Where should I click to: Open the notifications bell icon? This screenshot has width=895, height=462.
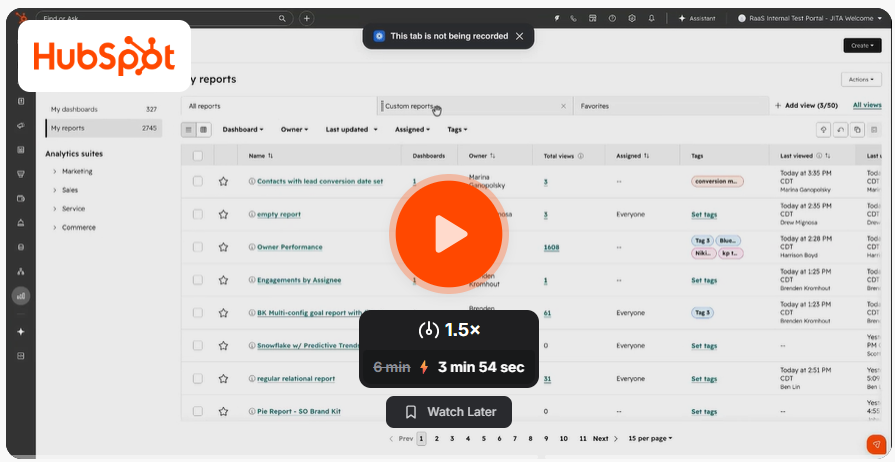[651, 18]
